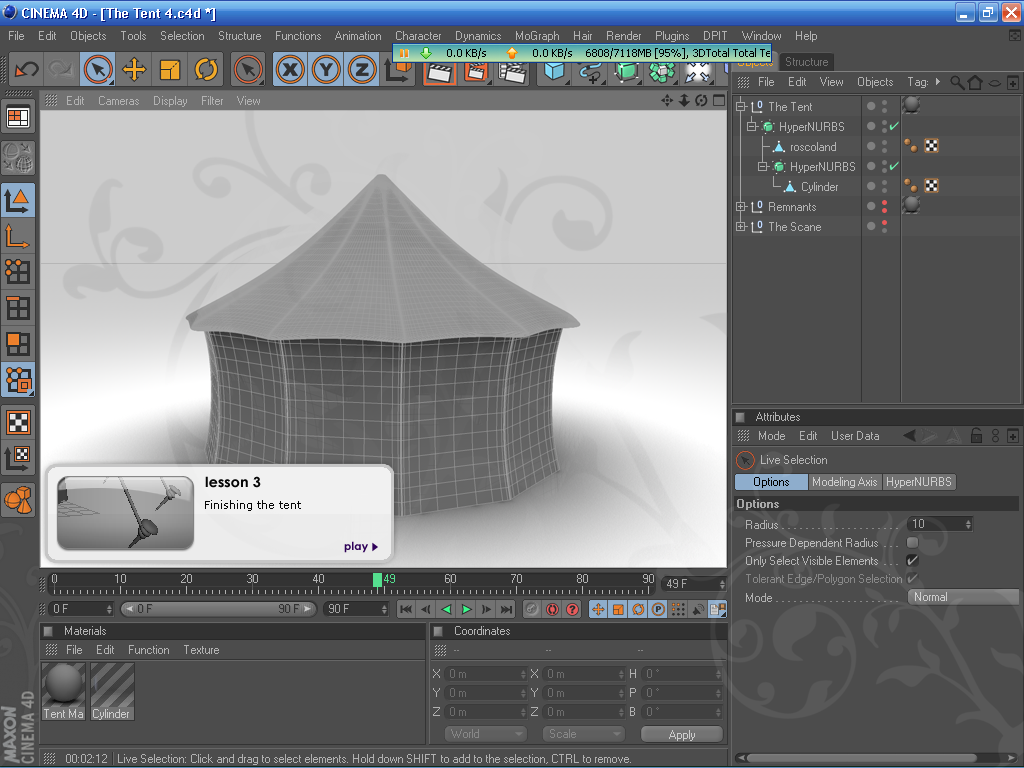Click the record keyframe button

click(x=552, y=609)
